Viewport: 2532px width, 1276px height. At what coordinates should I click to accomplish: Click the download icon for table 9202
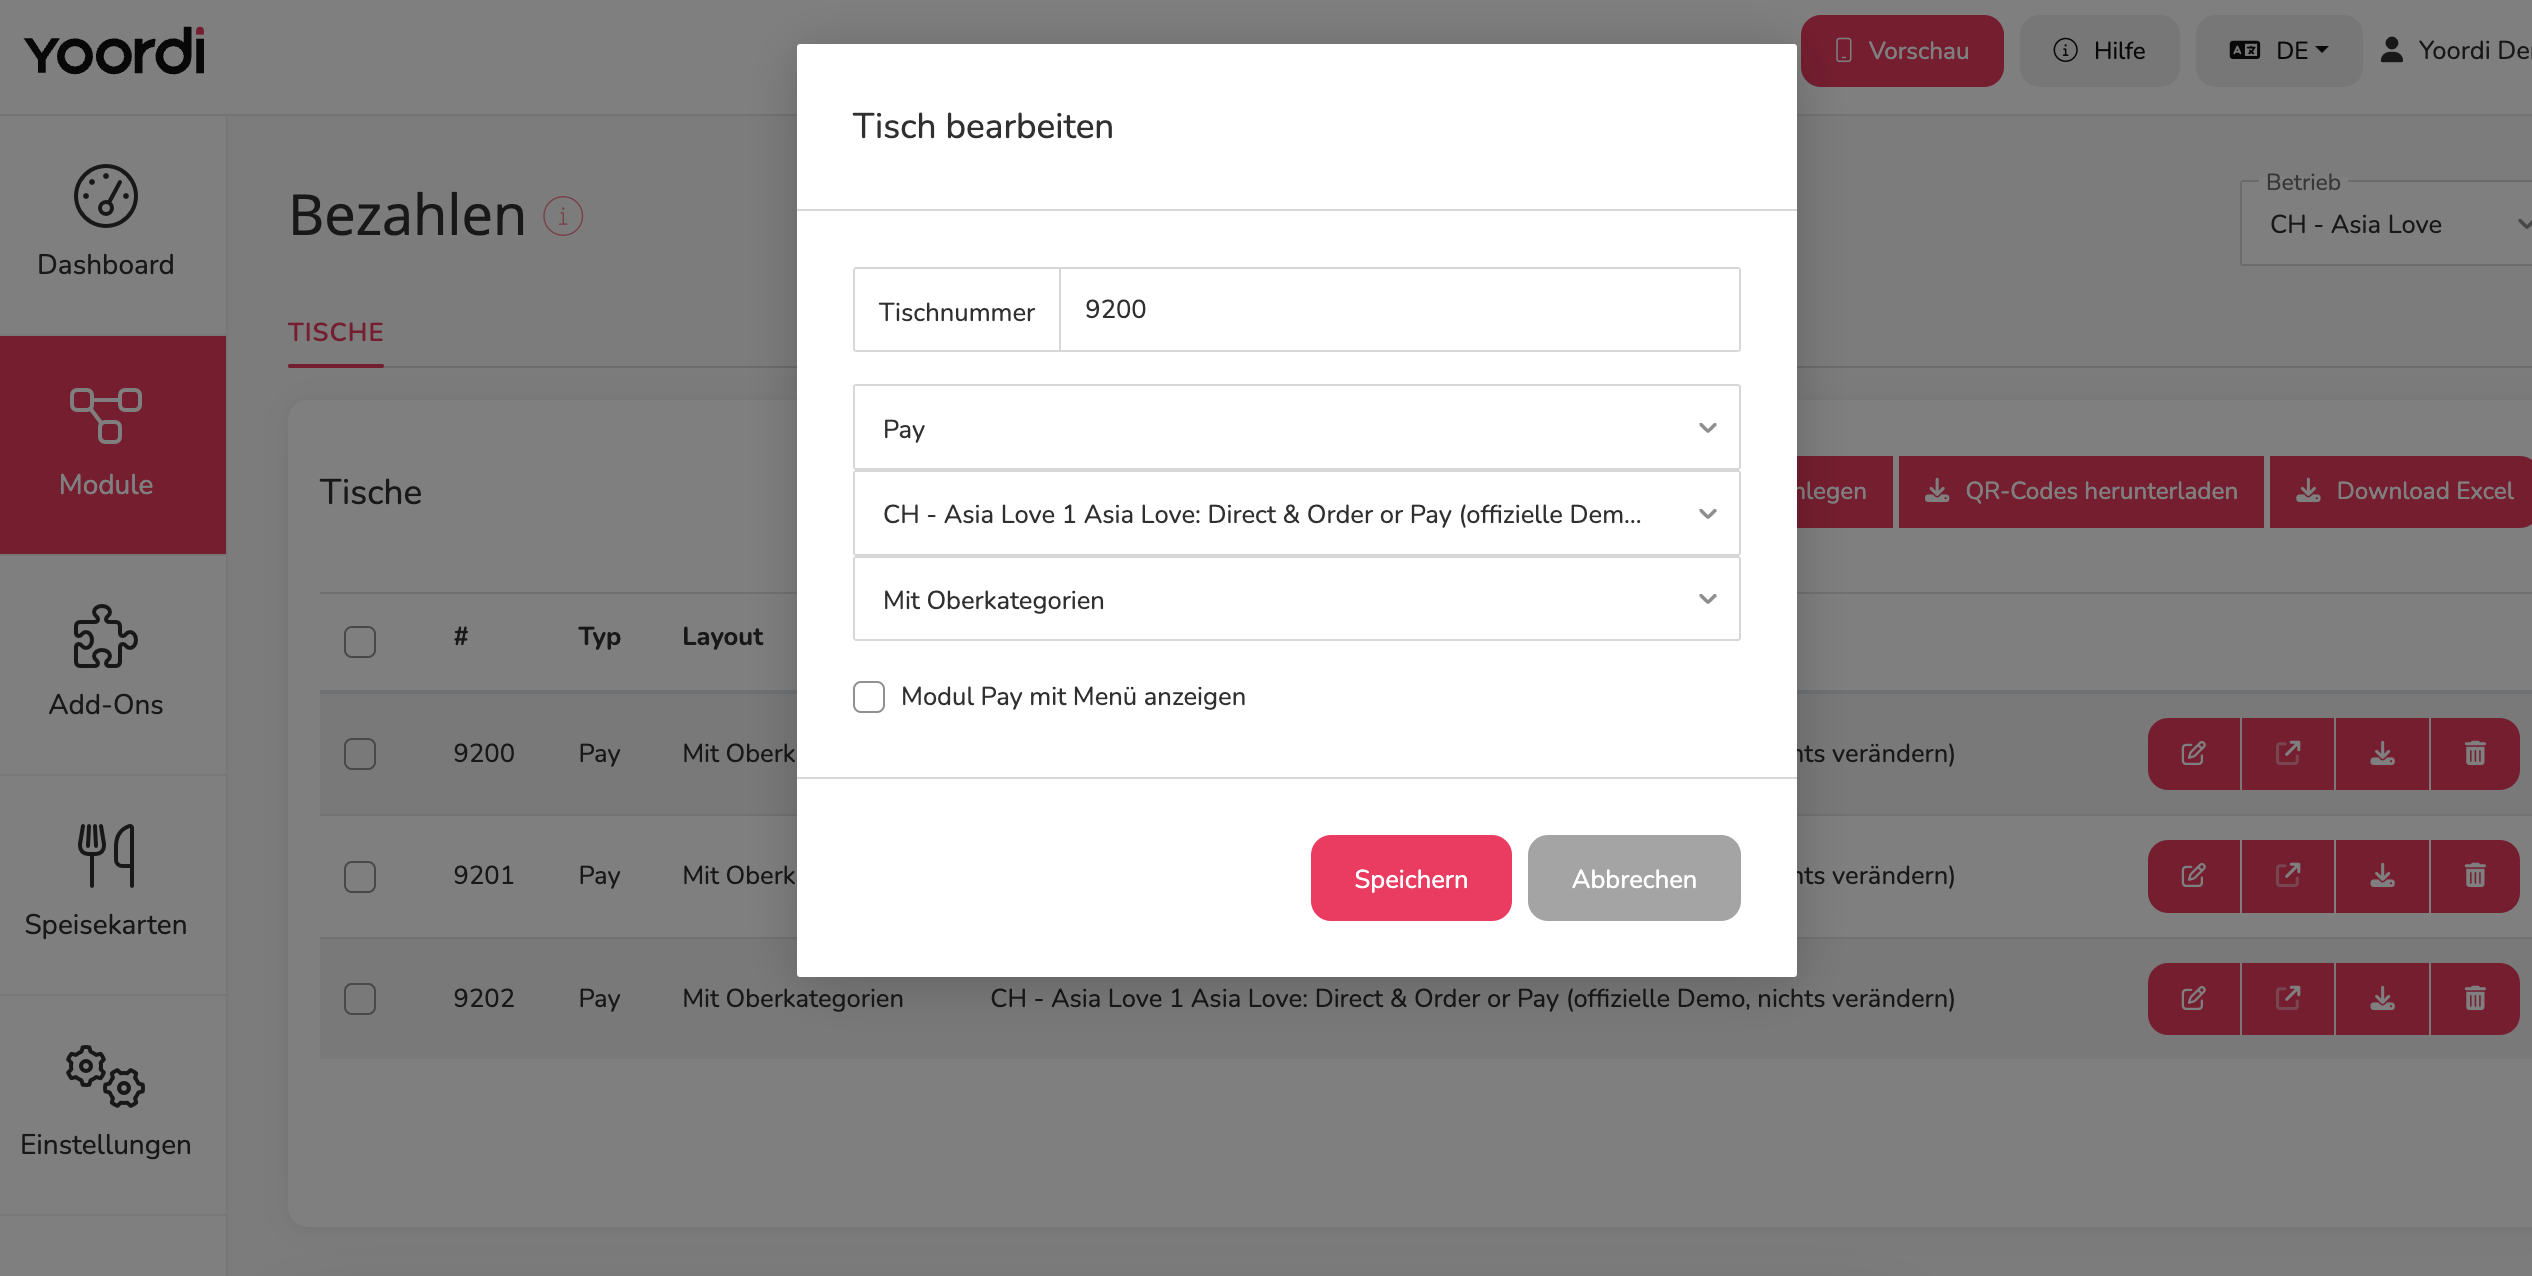[x=2383, y=998]
